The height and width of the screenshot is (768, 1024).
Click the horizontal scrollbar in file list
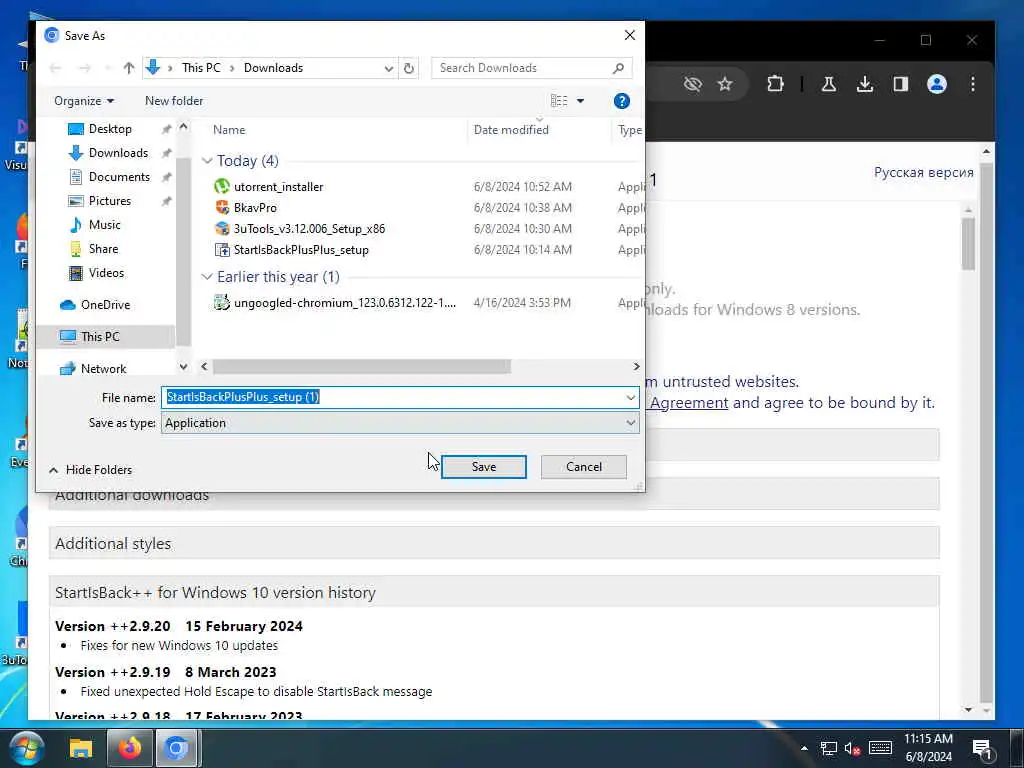coord(362,367)
